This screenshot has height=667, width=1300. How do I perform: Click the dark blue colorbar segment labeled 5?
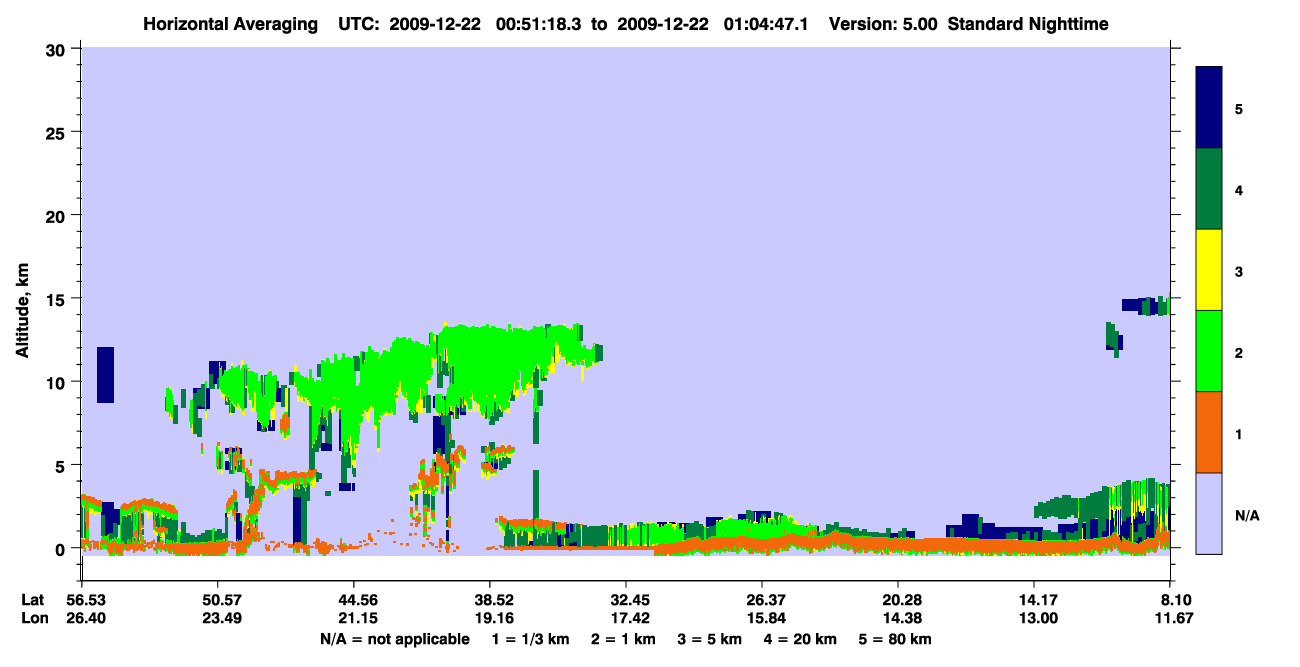pos(1209,108)
